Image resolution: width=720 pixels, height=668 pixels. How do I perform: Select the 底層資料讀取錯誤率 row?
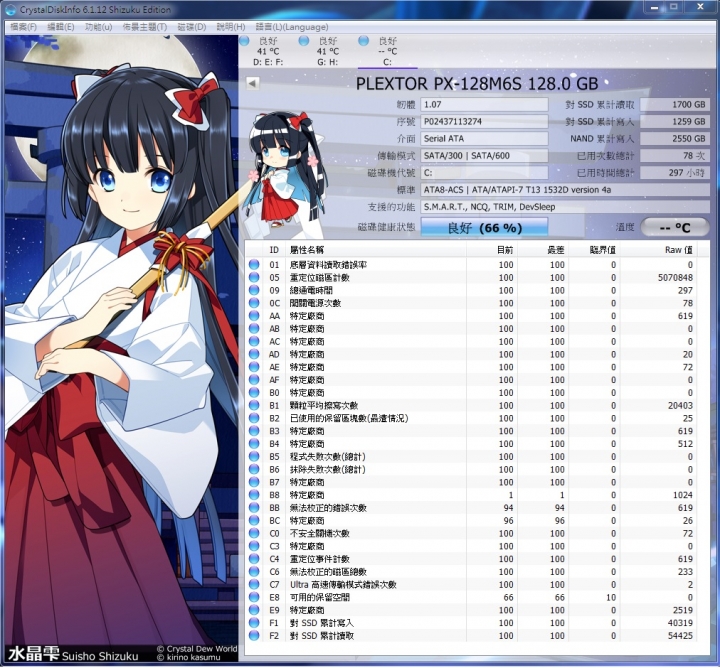[471, 264]
